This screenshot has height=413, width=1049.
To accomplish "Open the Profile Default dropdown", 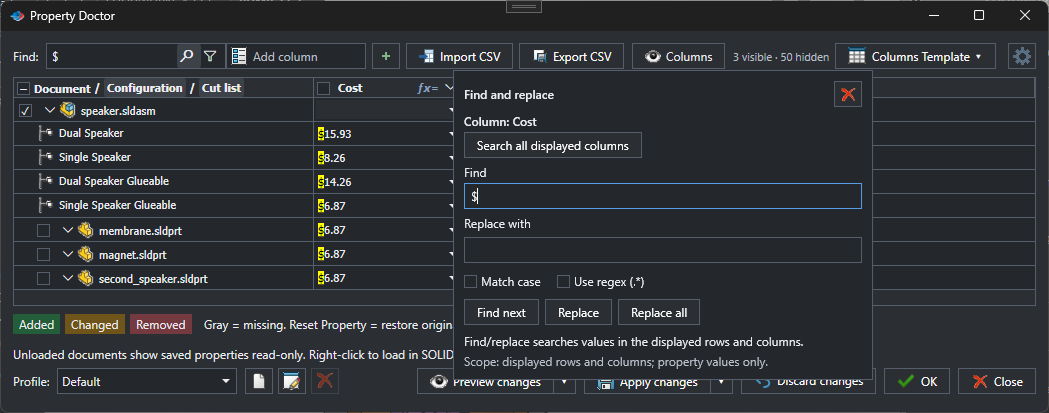I will 147,382.
